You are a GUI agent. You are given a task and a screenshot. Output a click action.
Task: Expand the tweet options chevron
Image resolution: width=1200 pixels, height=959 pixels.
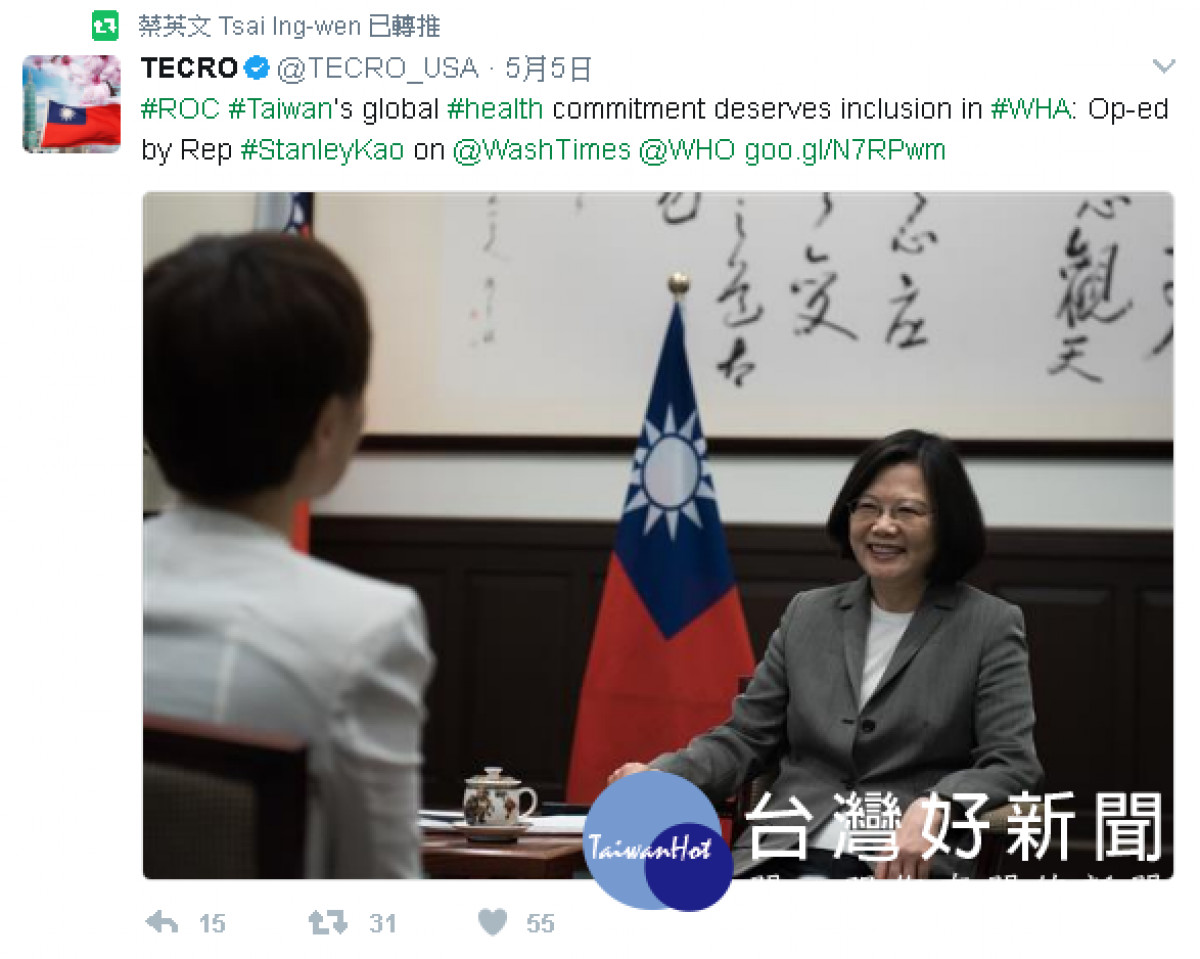(1163, 67)
